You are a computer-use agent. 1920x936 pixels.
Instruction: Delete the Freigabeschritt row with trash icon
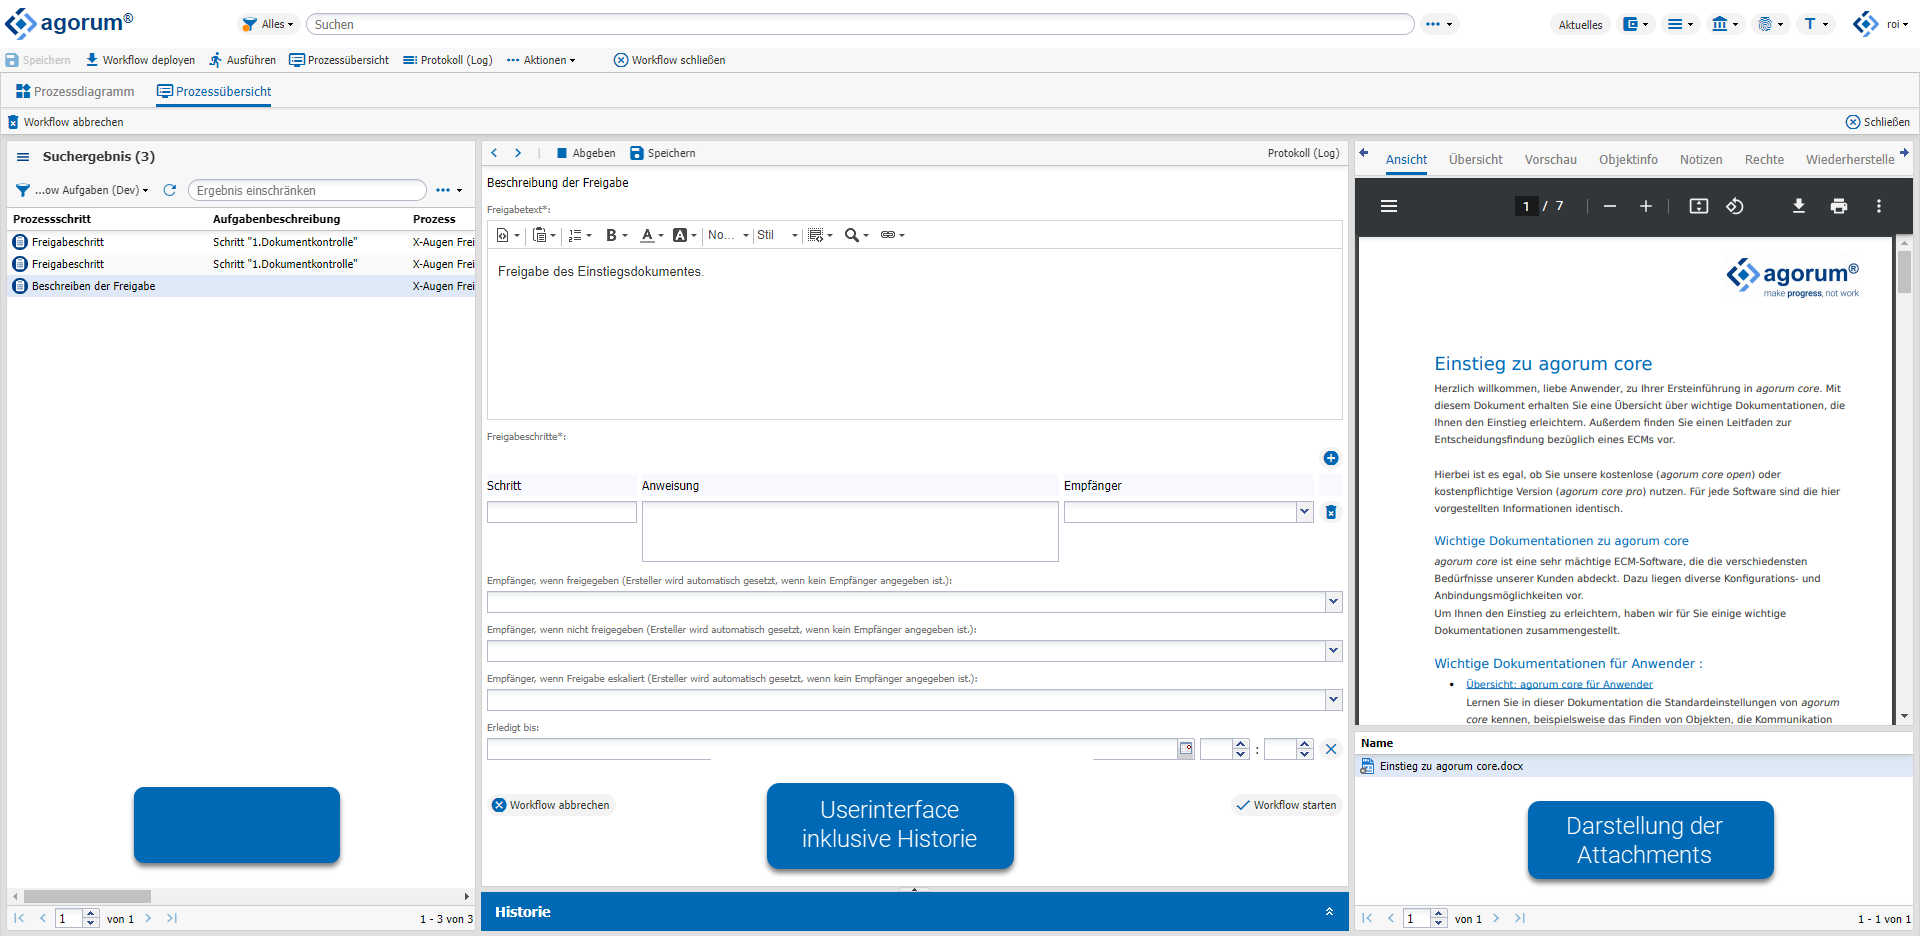1331,512
